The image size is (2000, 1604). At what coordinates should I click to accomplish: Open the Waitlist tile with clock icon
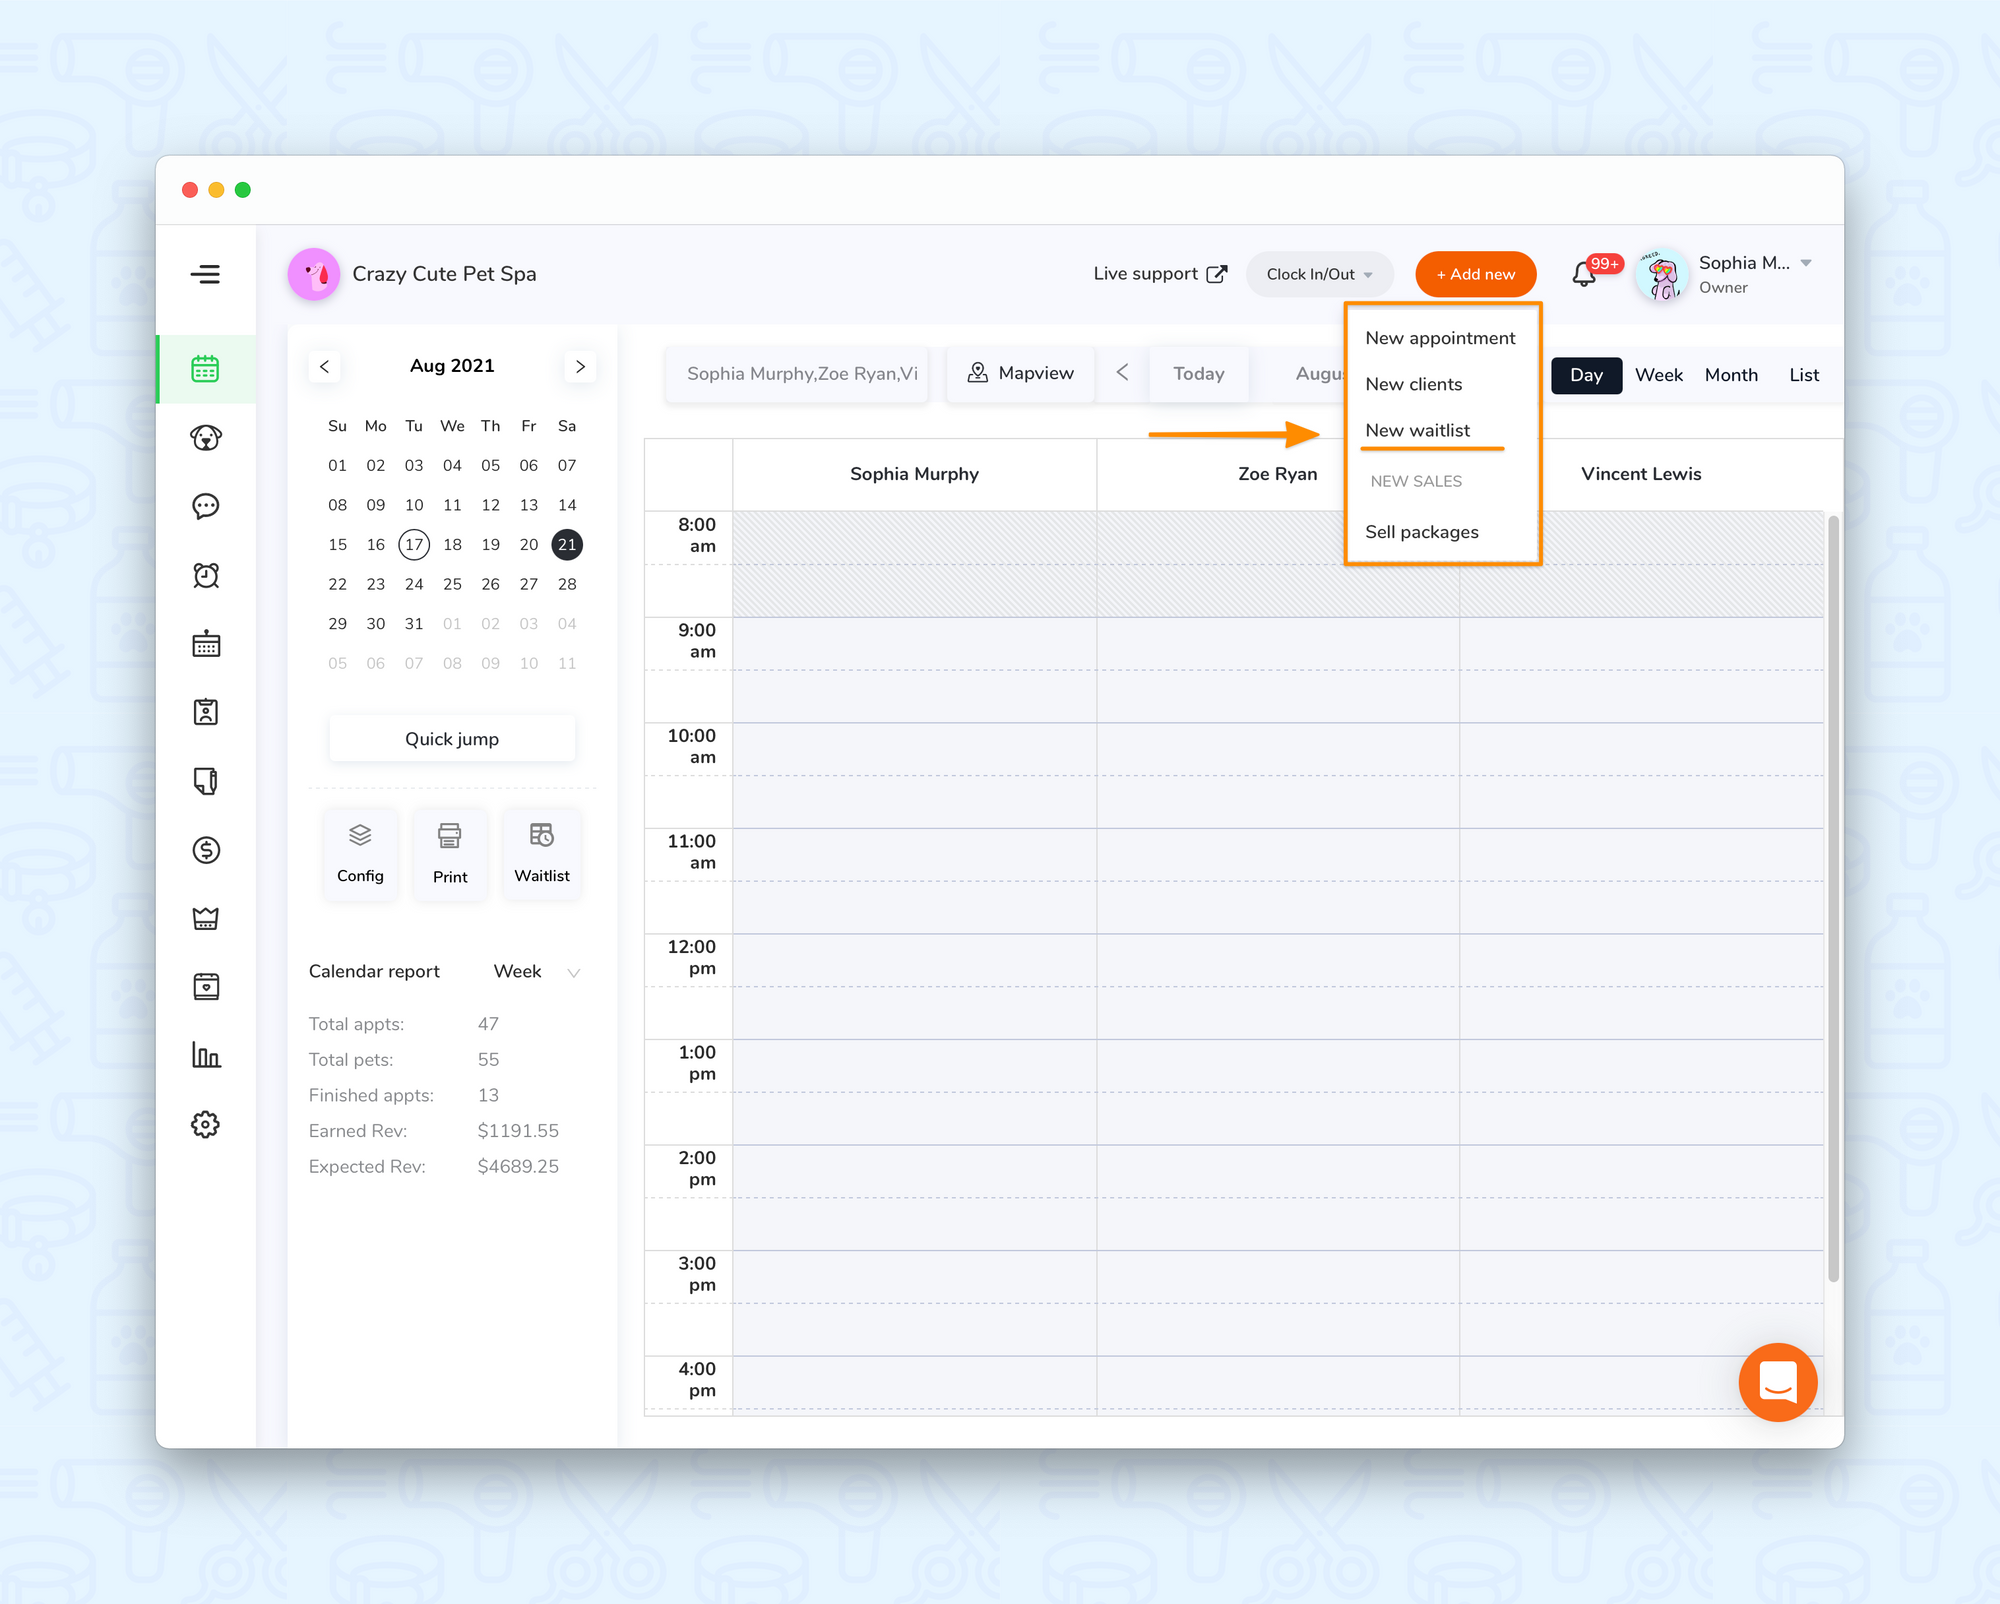click(542, 853)
